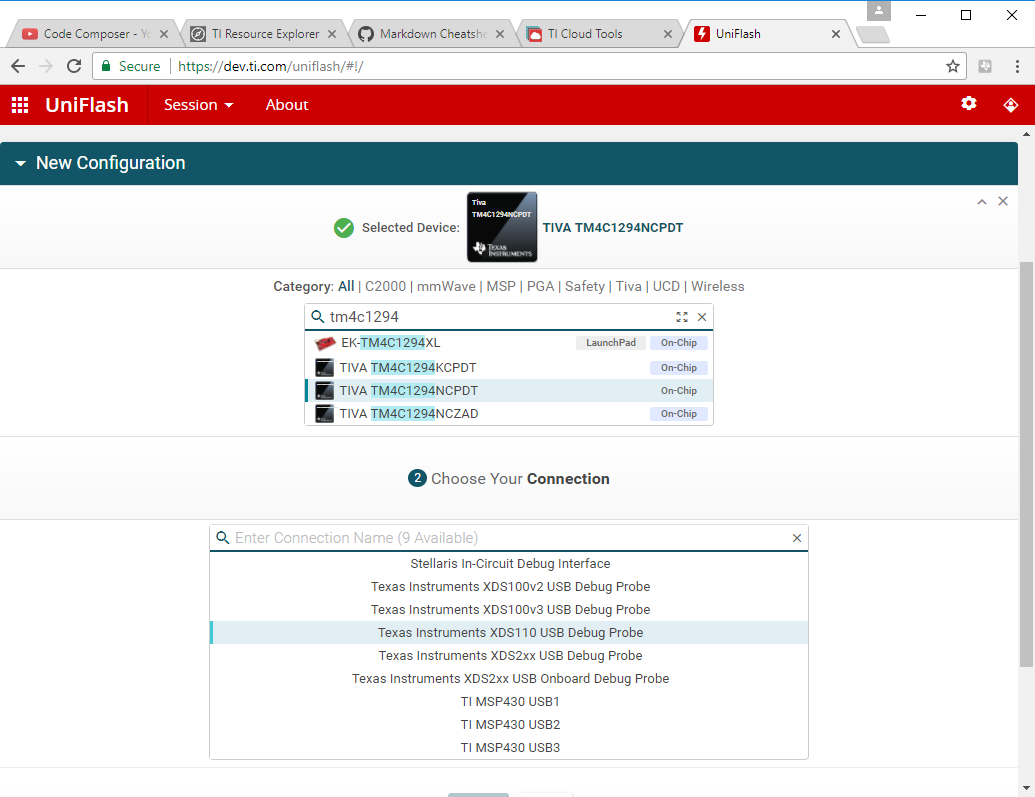Open a new browser tab

pyautogui.click(x=873, y=34)
